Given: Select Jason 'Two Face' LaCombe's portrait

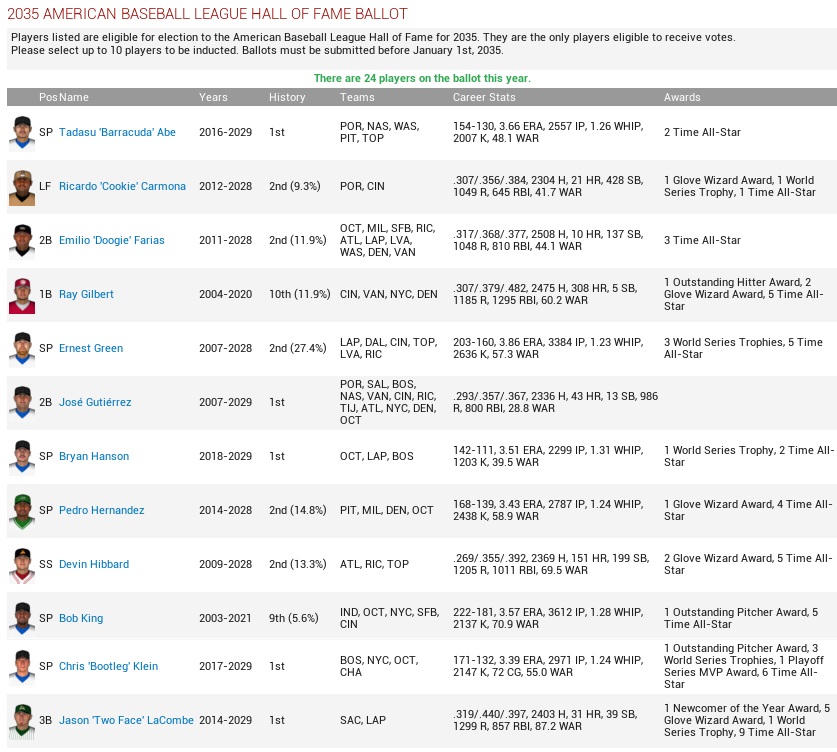Looking at the screenshot, I should [x=22, y=721].
